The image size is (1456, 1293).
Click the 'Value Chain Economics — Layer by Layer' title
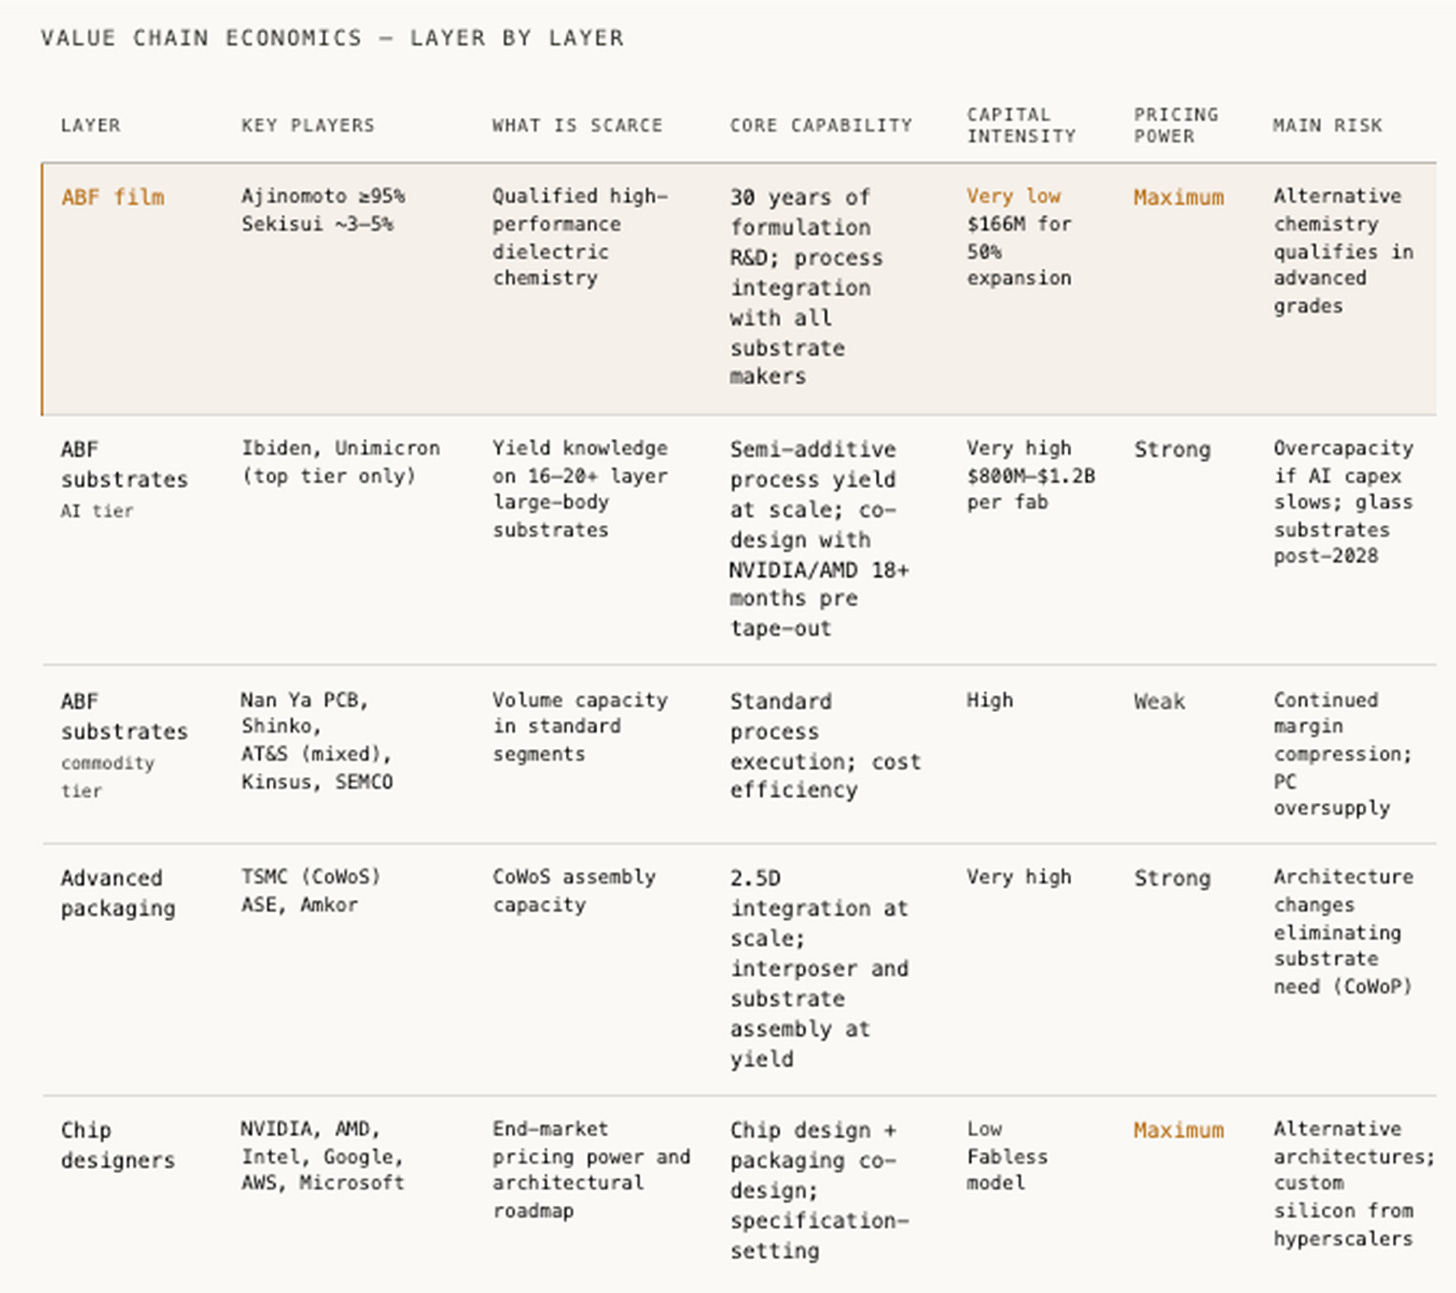coord(332,38)
